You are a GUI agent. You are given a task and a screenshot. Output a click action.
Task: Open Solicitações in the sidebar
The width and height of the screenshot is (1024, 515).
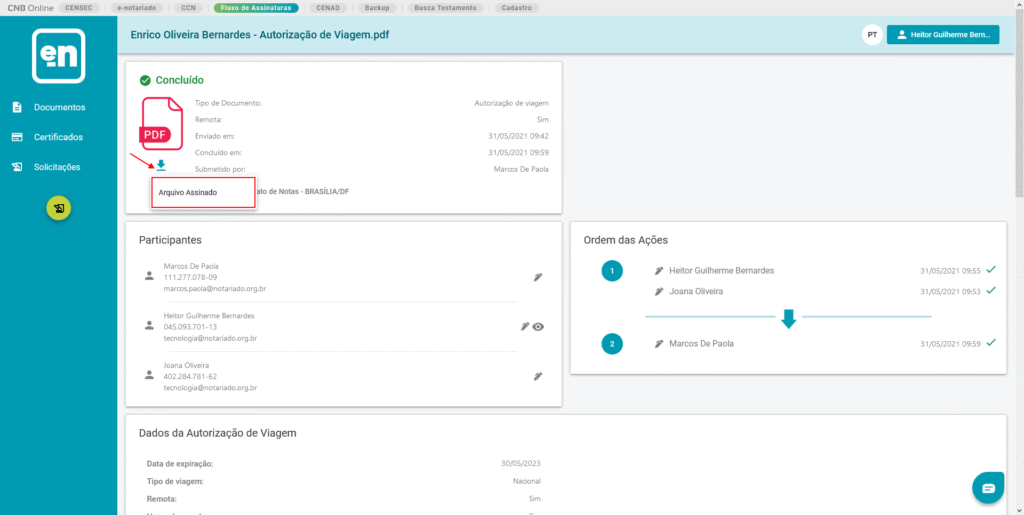[x=57, y=167]
